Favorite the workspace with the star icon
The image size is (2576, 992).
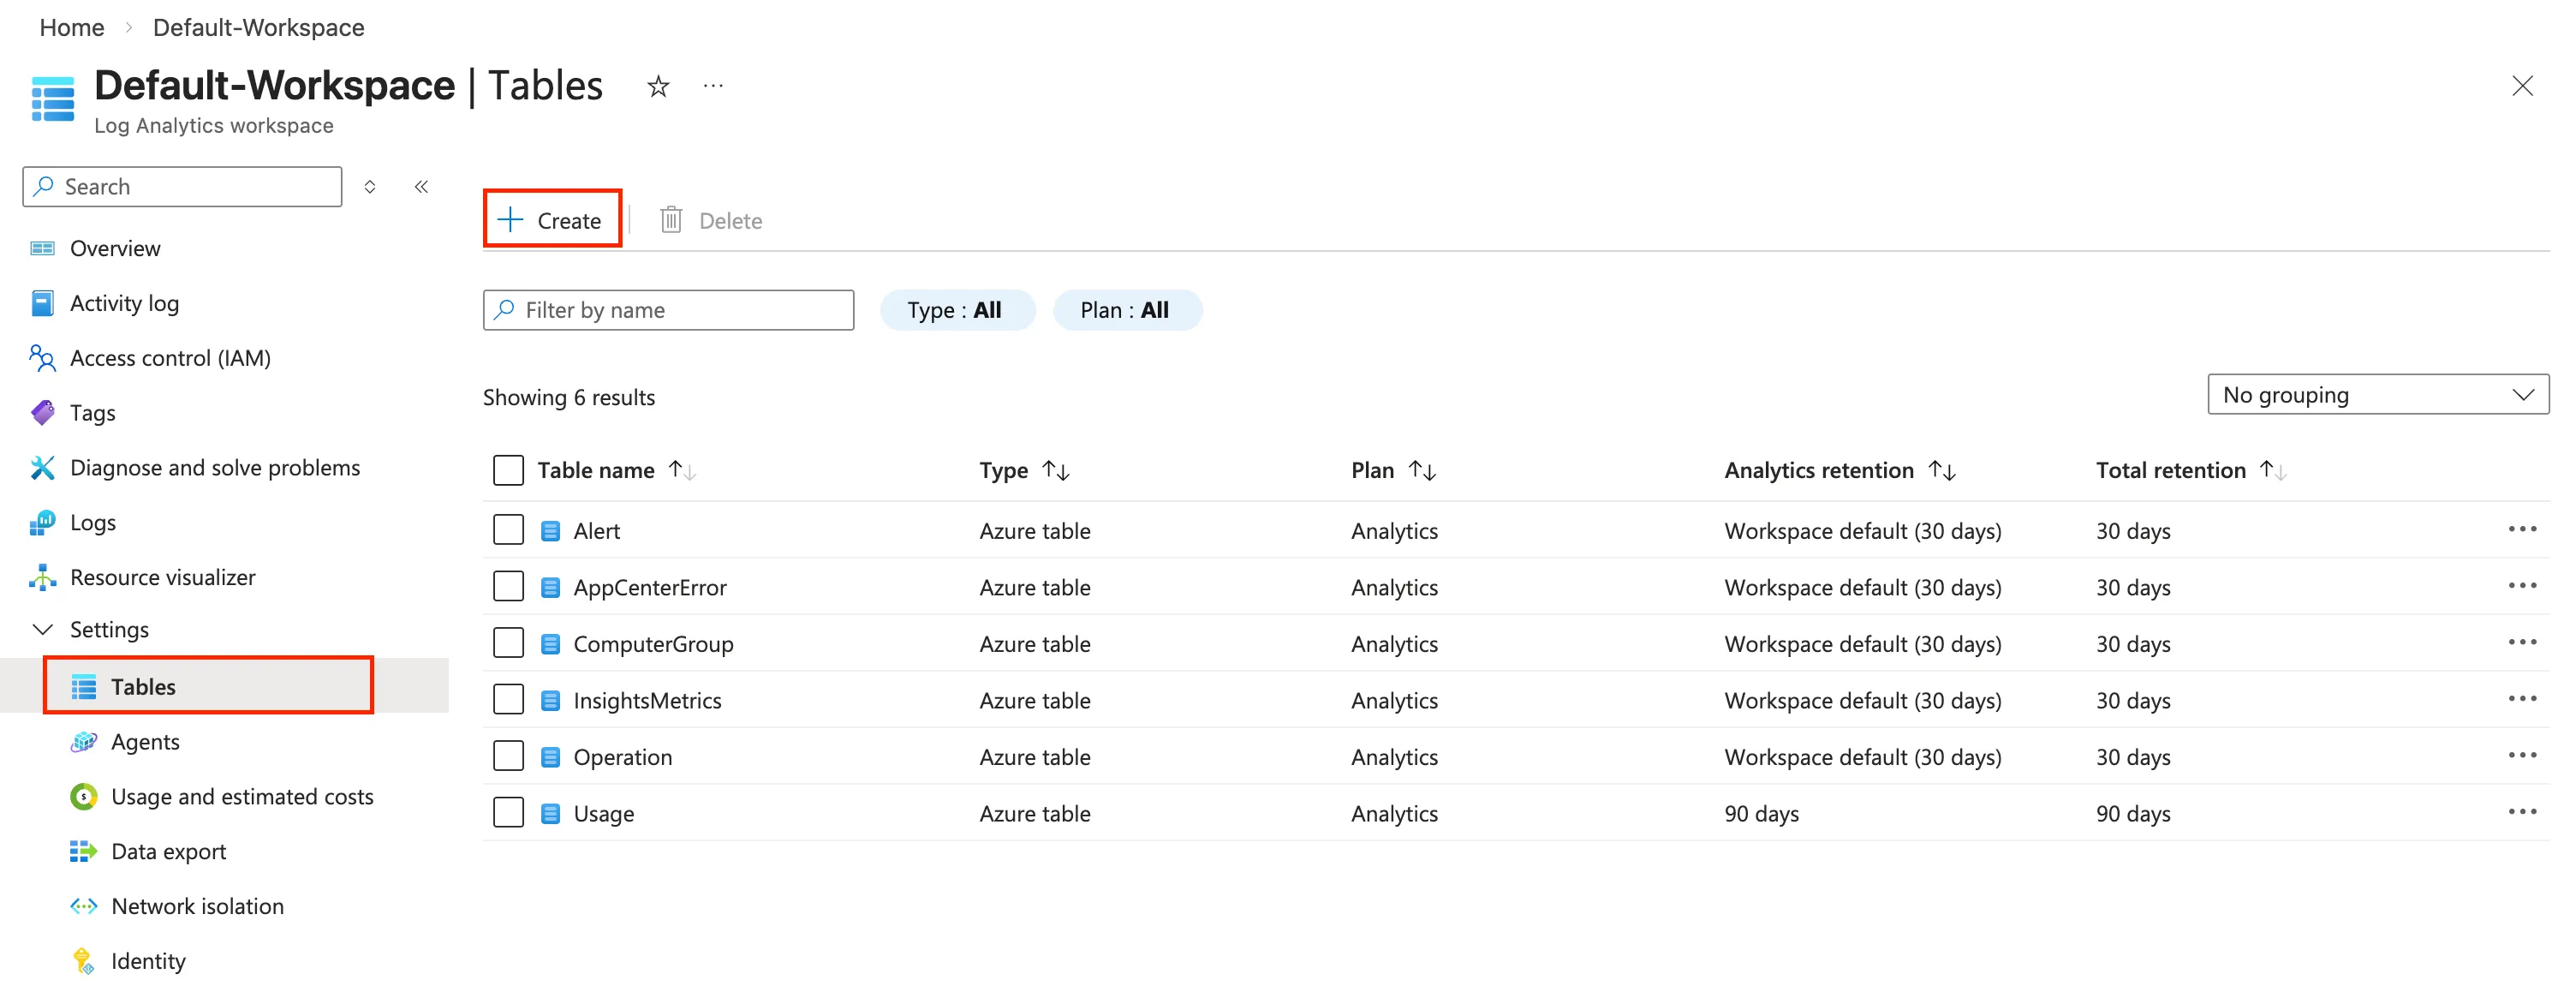[x=658, y=87]
